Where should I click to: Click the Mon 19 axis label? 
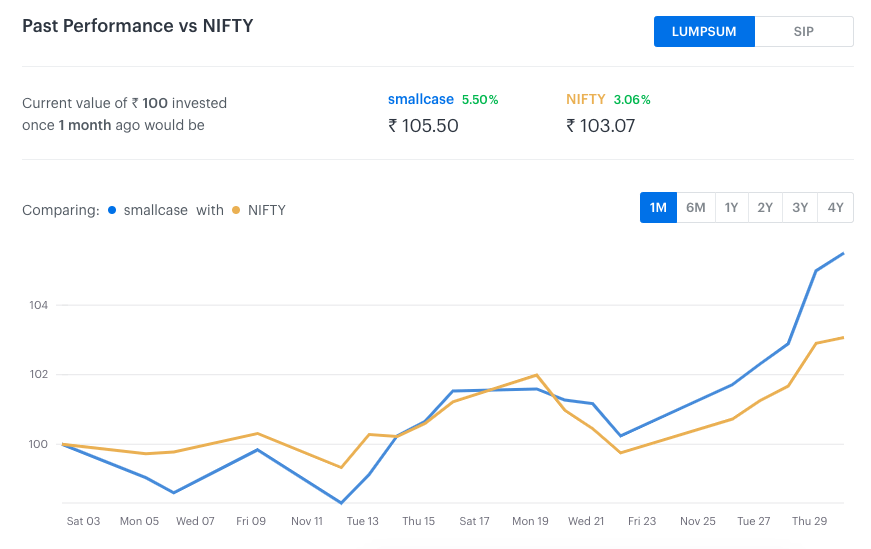click(530, 521)
